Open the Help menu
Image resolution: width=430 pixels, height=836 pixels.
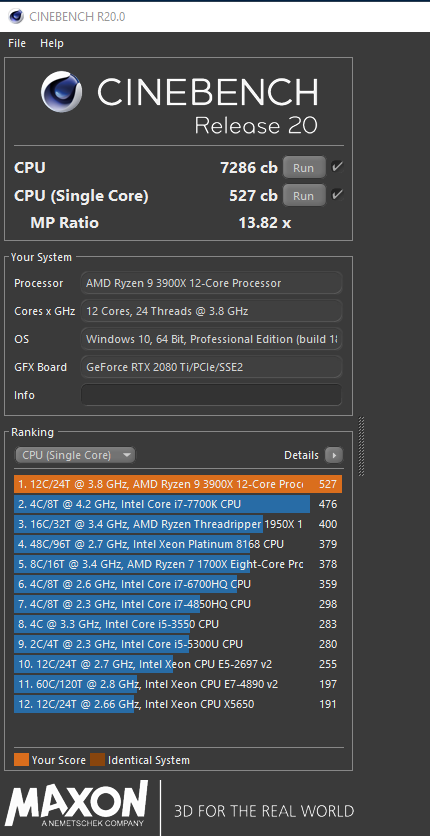pos(52,43)
